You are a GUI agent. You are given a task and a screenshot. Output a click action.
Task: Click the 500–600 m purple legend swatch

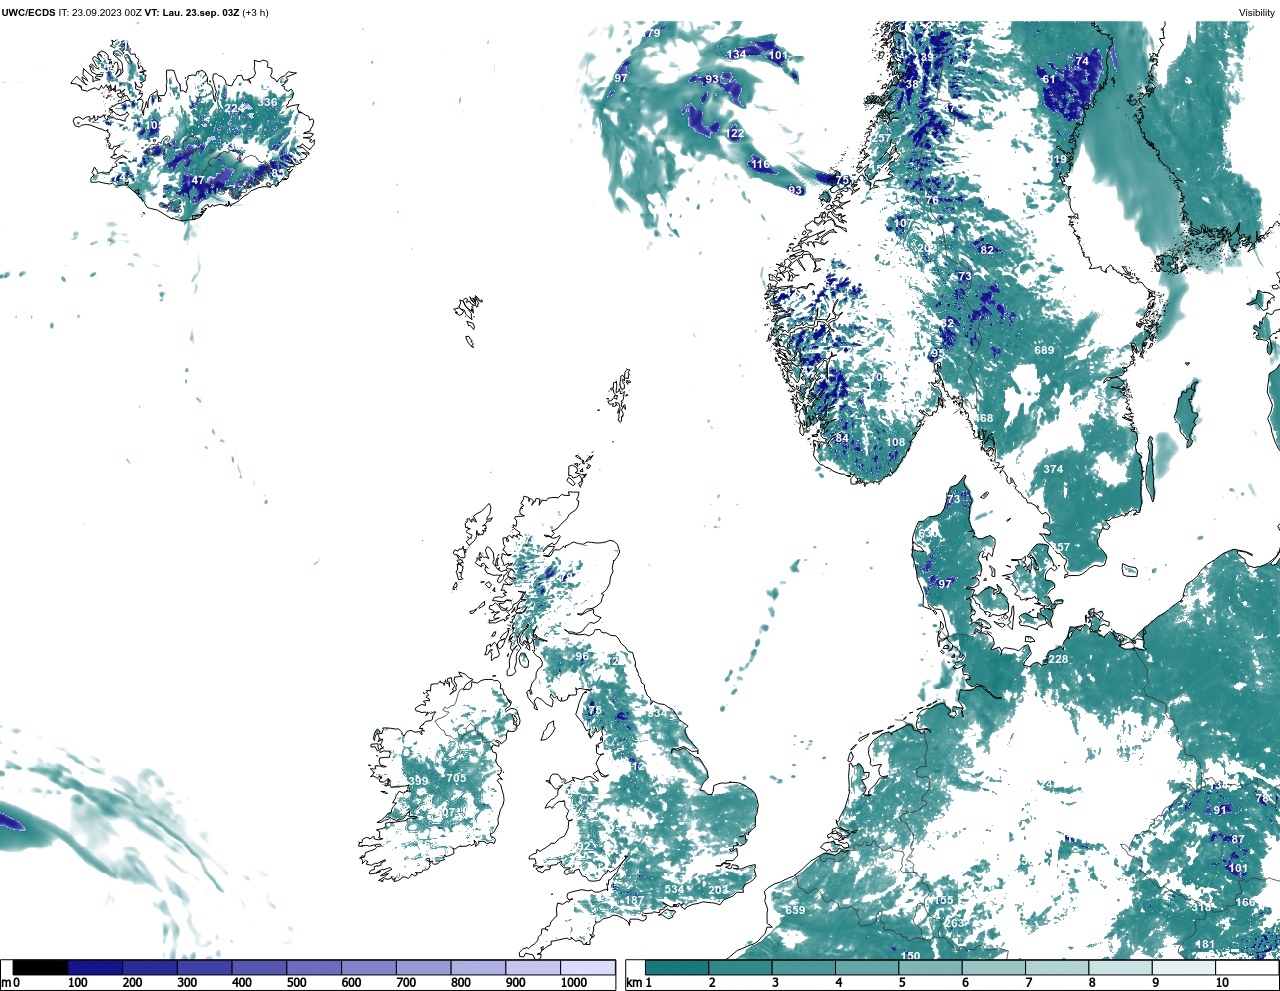(314, 968)
